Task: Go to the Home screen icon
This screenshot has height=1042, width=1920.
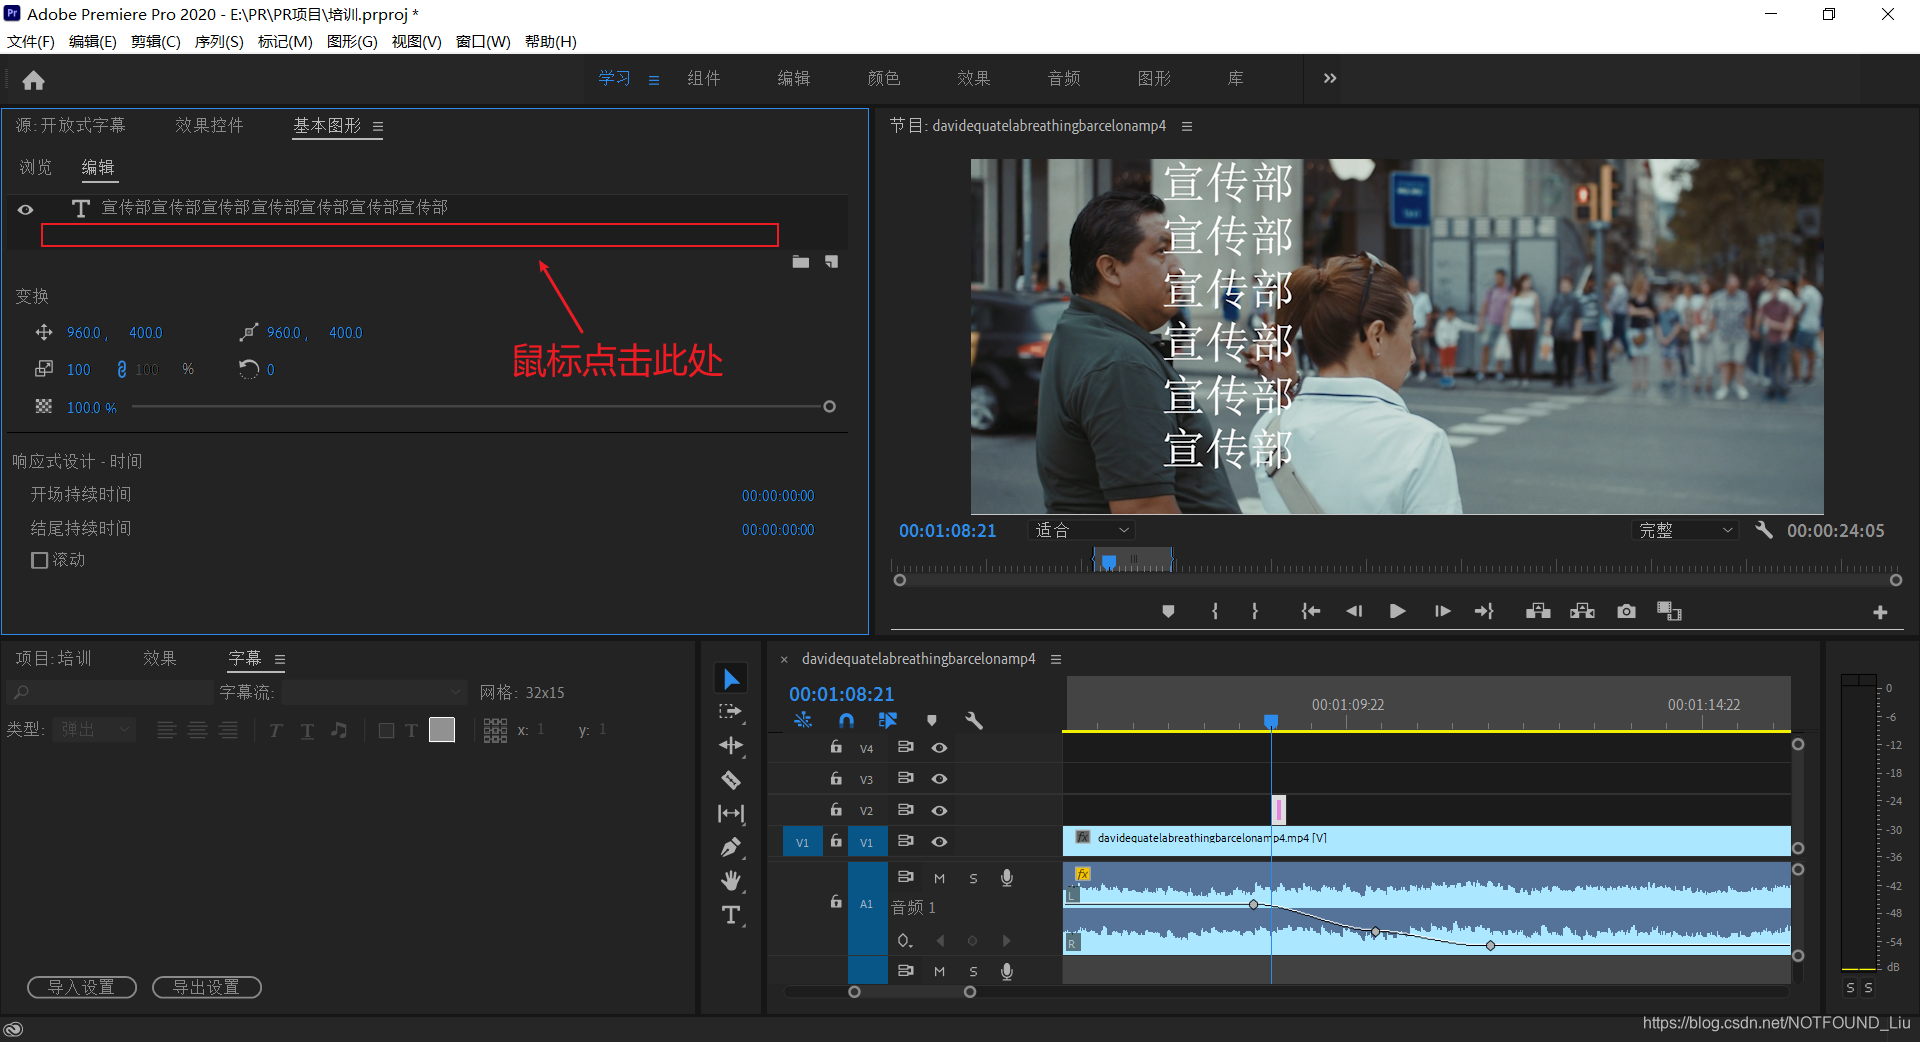Action: pos(33,80)
